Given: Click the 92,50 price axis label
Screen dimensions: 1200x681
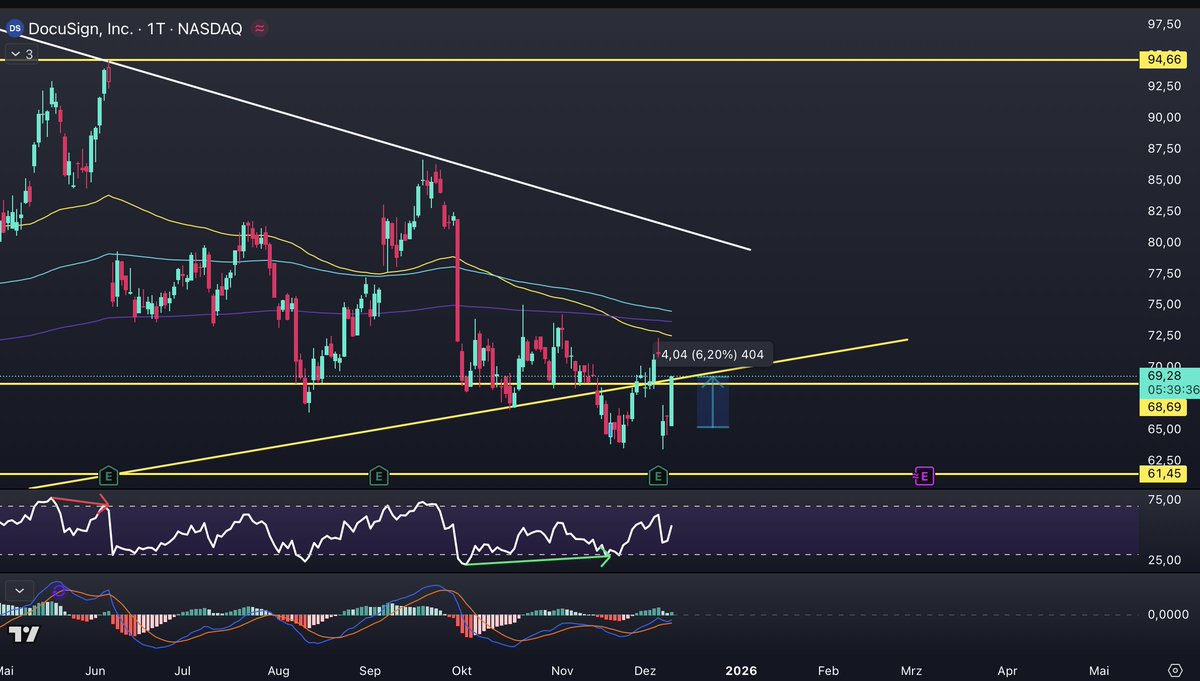Looking at the screenshot, I should [1165, 86].
